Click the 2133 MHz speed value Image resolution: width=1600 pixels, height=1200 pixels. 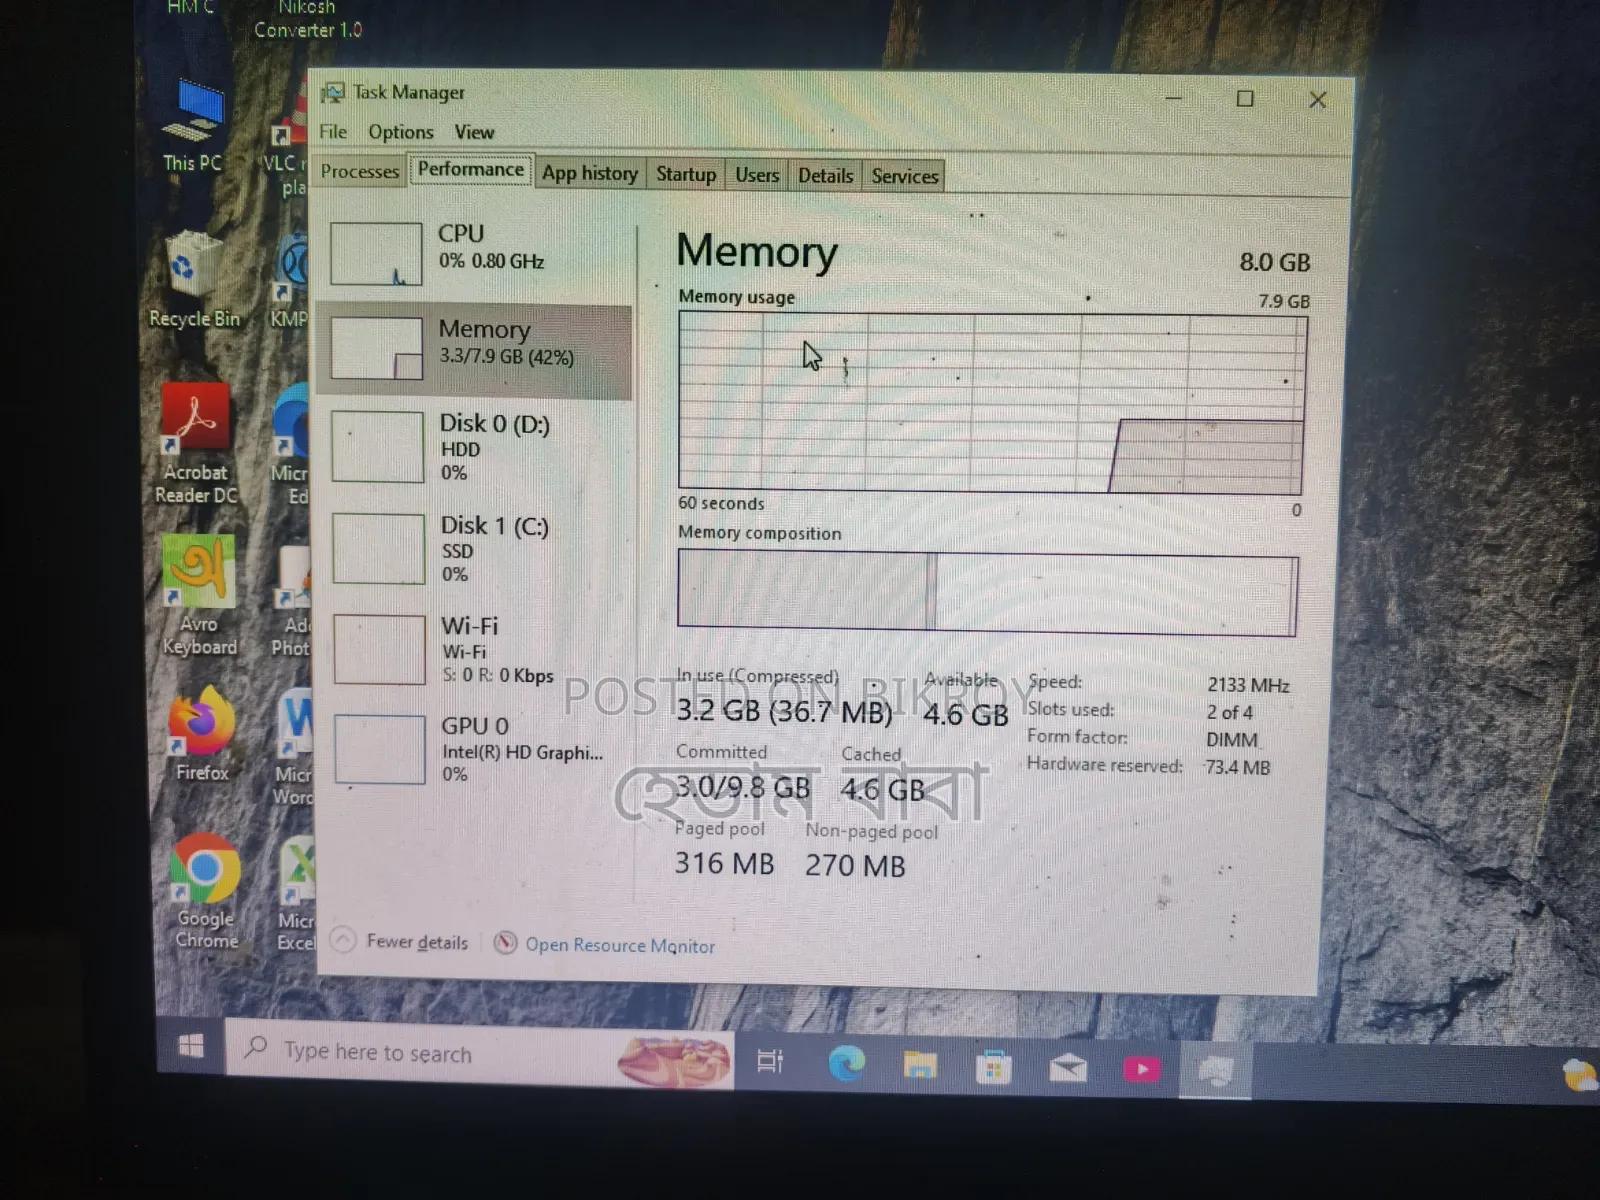coord(1248,685)
